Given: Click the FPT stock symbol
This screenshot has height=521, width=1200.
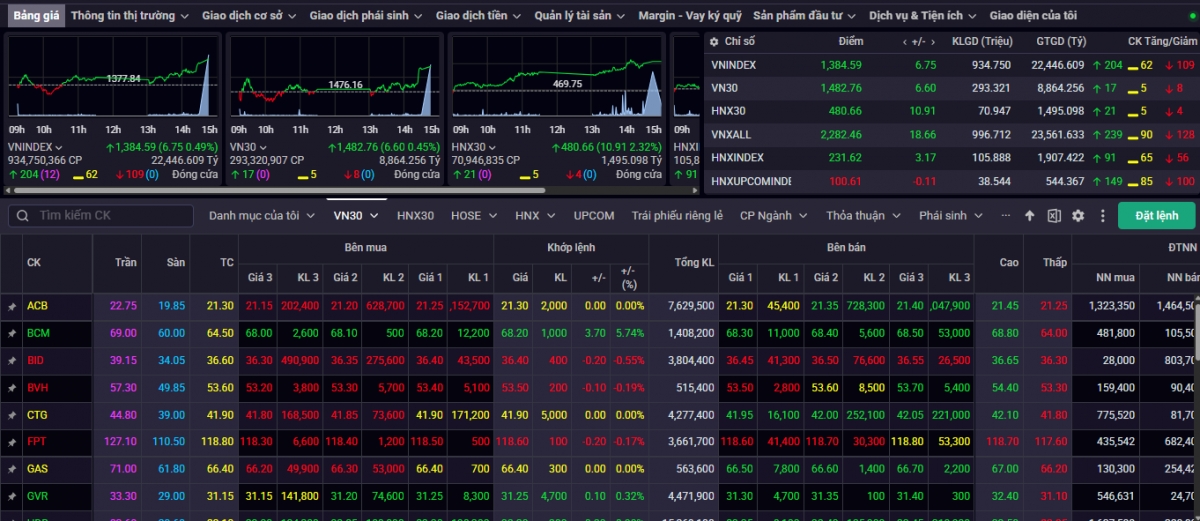Looking at the screenshot, I should point(37,441).
